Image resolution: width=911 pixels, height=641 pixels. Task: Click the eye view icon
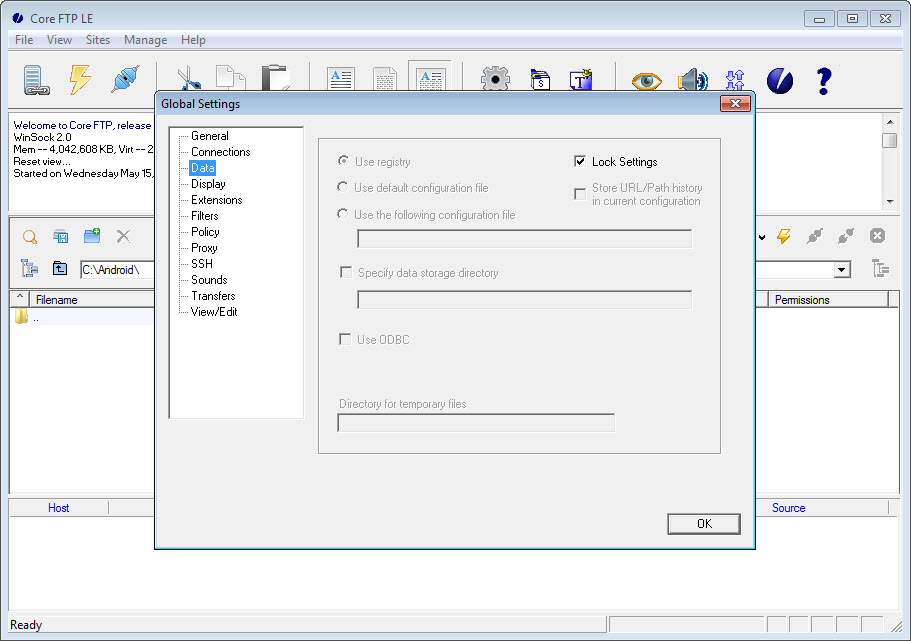pos(646,81)
